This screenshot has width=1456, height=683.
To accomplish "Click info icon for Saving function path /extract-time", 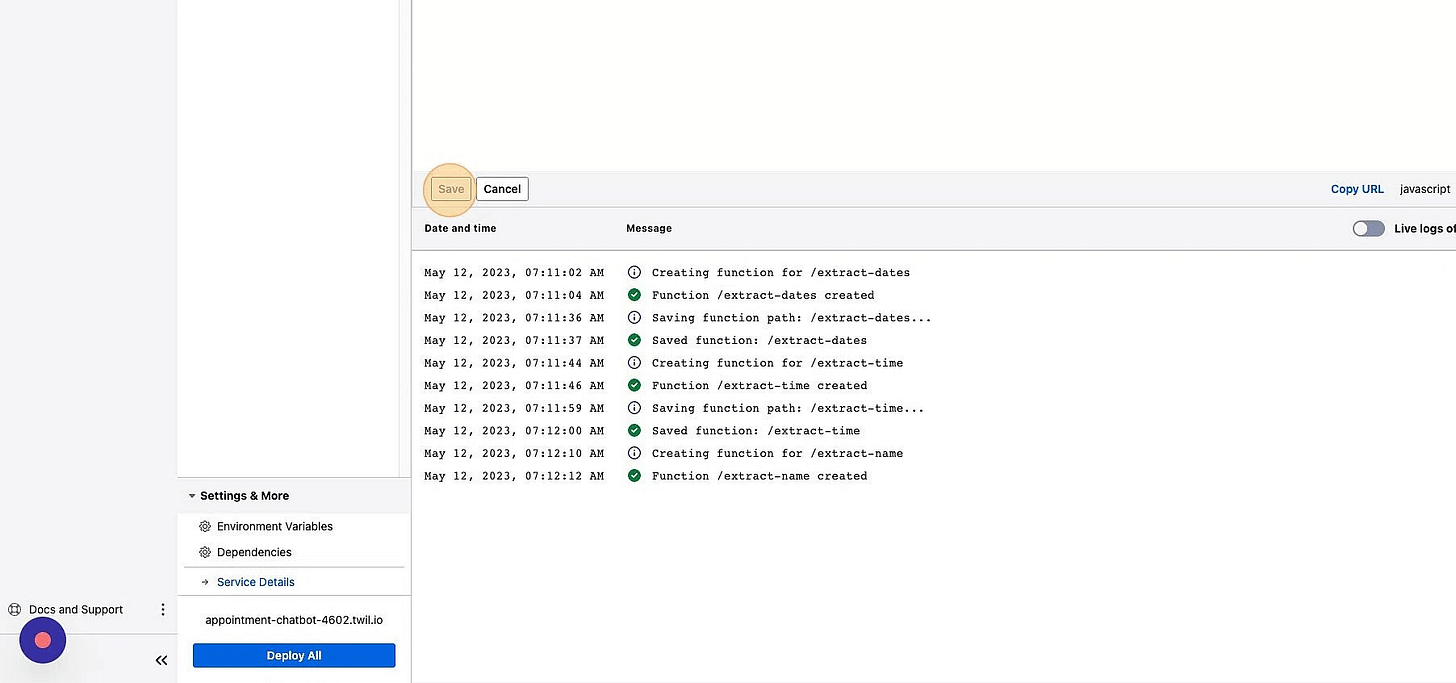I will (634, 408).
